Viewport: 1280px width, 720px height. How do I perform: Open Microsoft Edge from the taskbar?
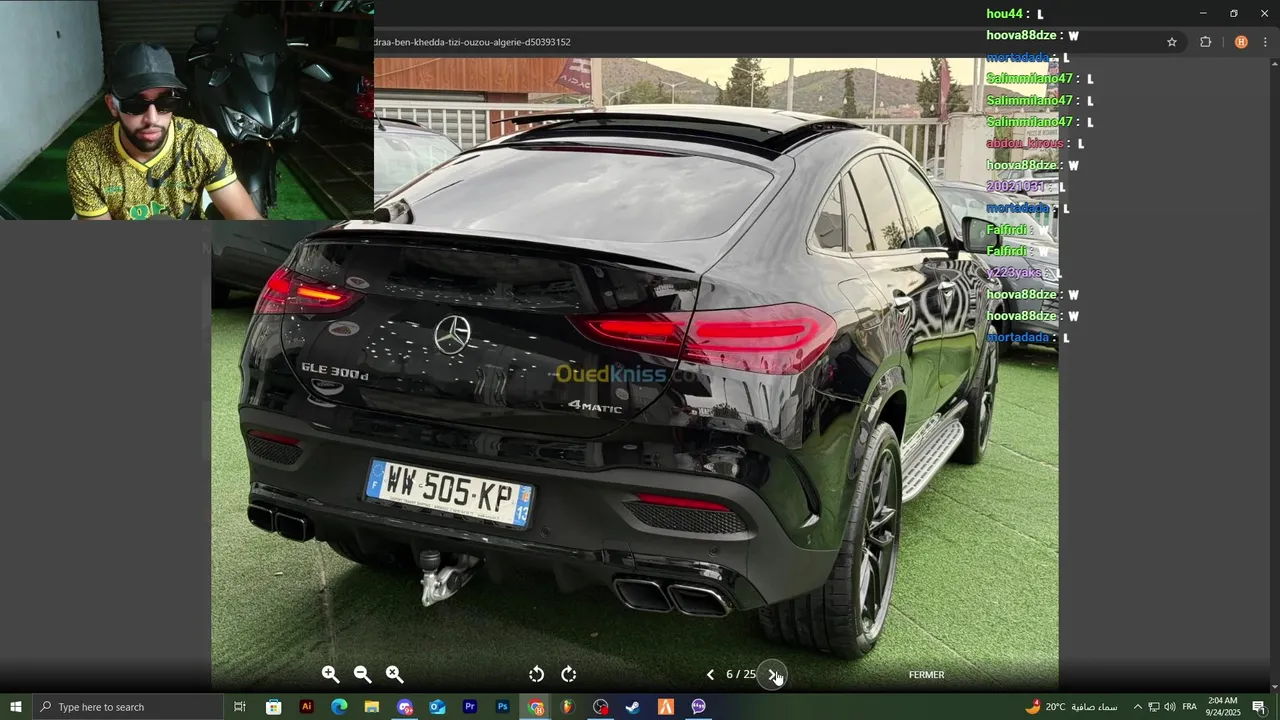(x=339, y=707)
